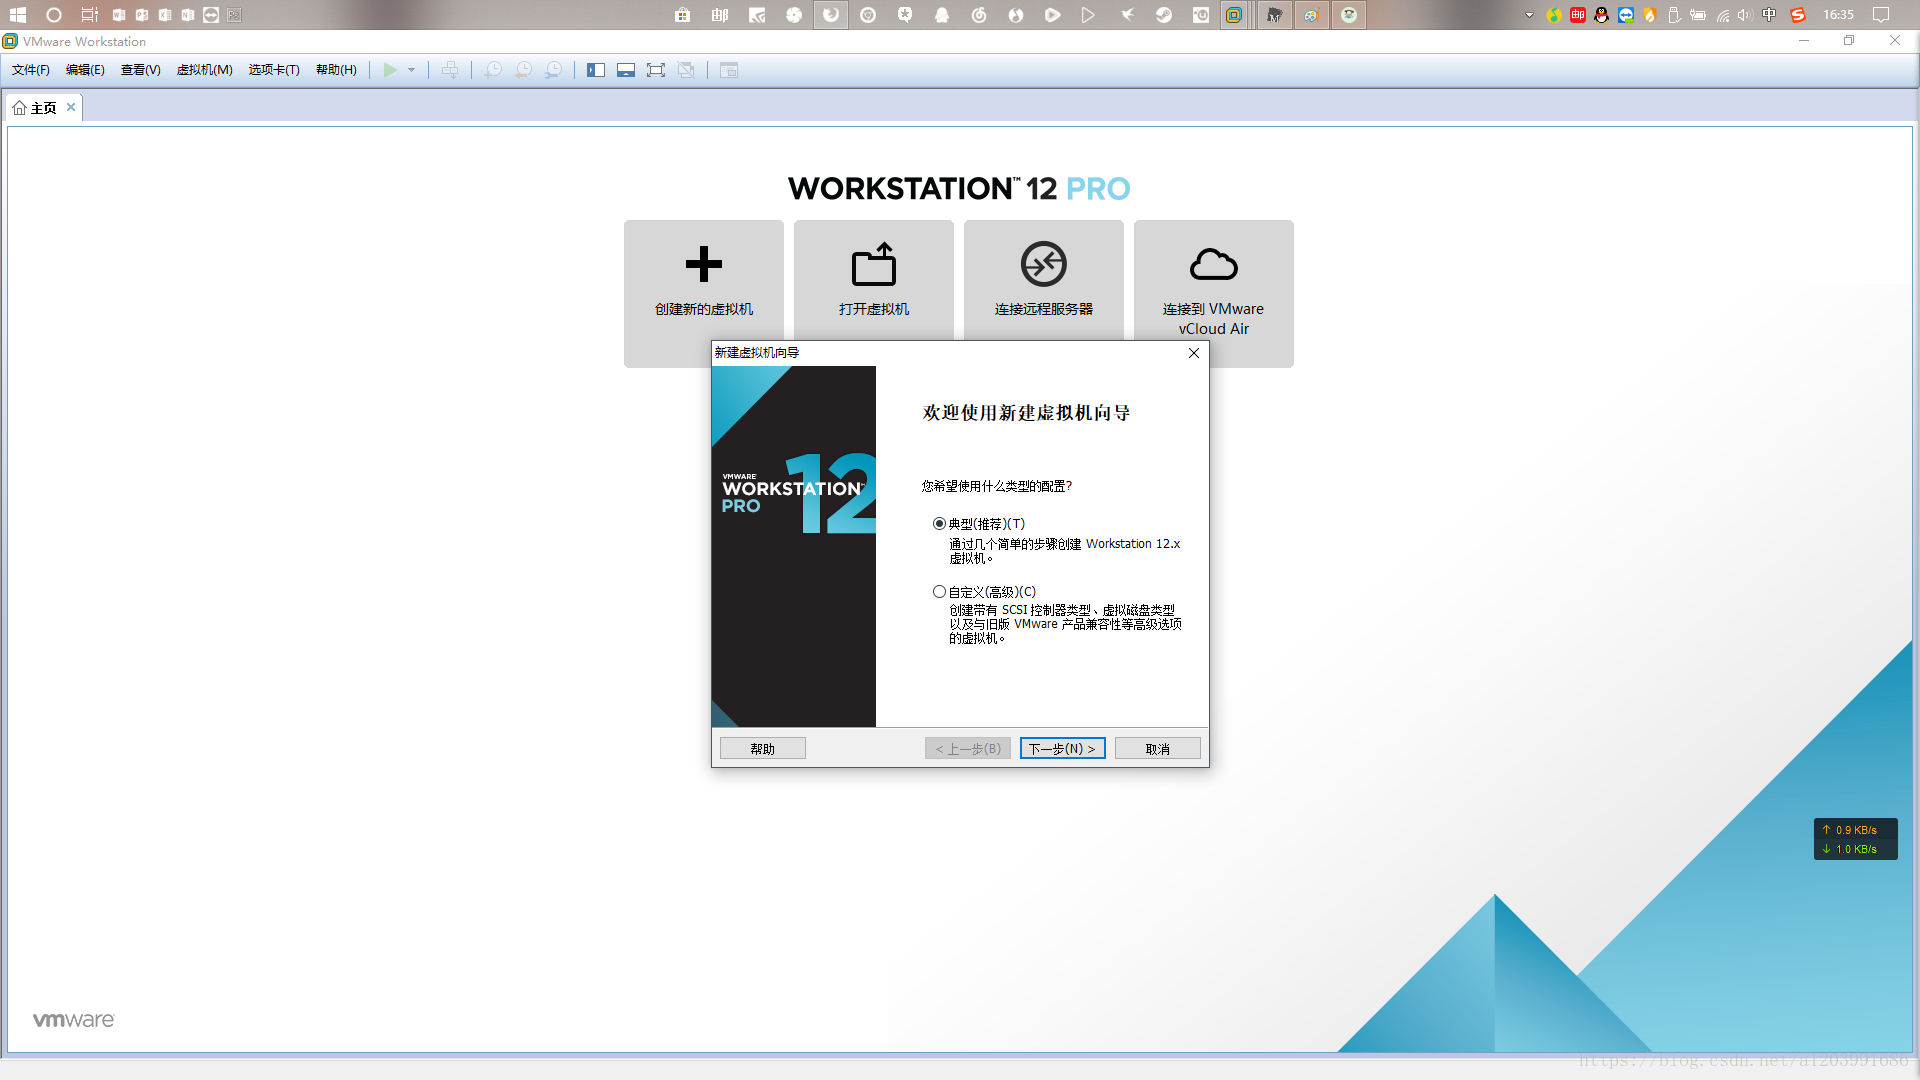Select the Custom (高级) configuration radio button
Viewport: 1920px width, 1080px height.
939,592
